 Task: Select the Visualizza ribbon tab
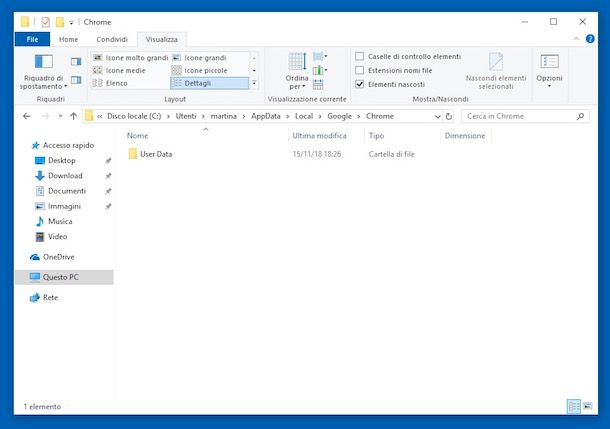point(162,39)
